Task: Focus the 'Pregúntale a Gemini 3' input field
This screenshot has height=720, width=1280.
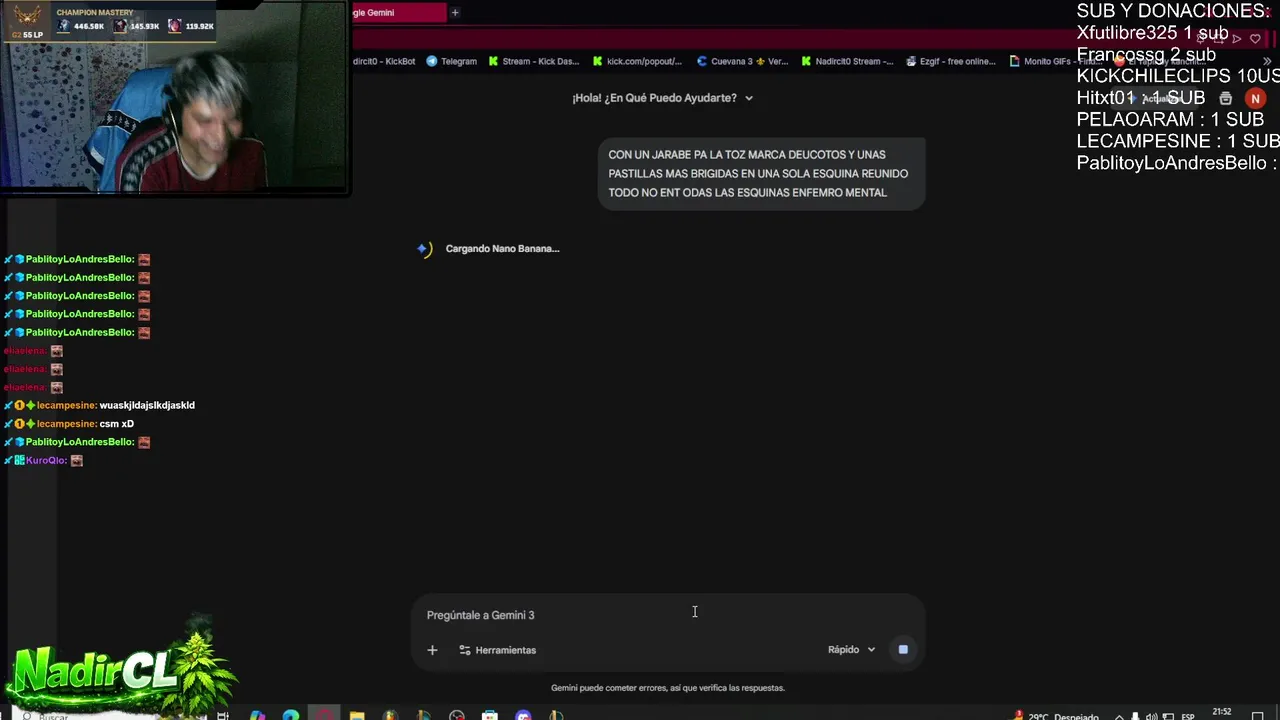Action: coord(668,615)
